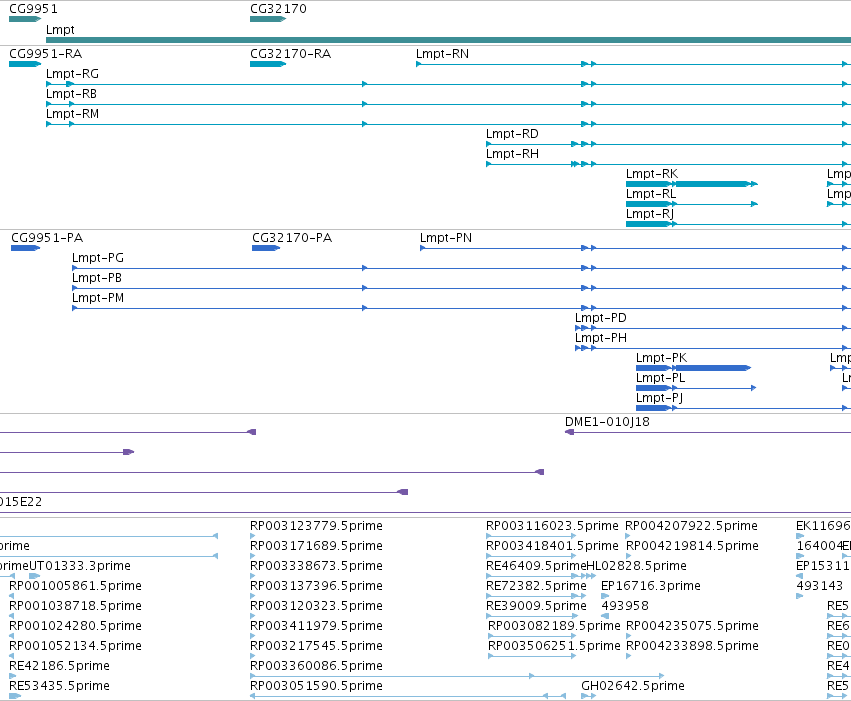Click the EP16716.3prime EST label
The width and height of the screenshot is (851, 701).
(x=651, y=586)
